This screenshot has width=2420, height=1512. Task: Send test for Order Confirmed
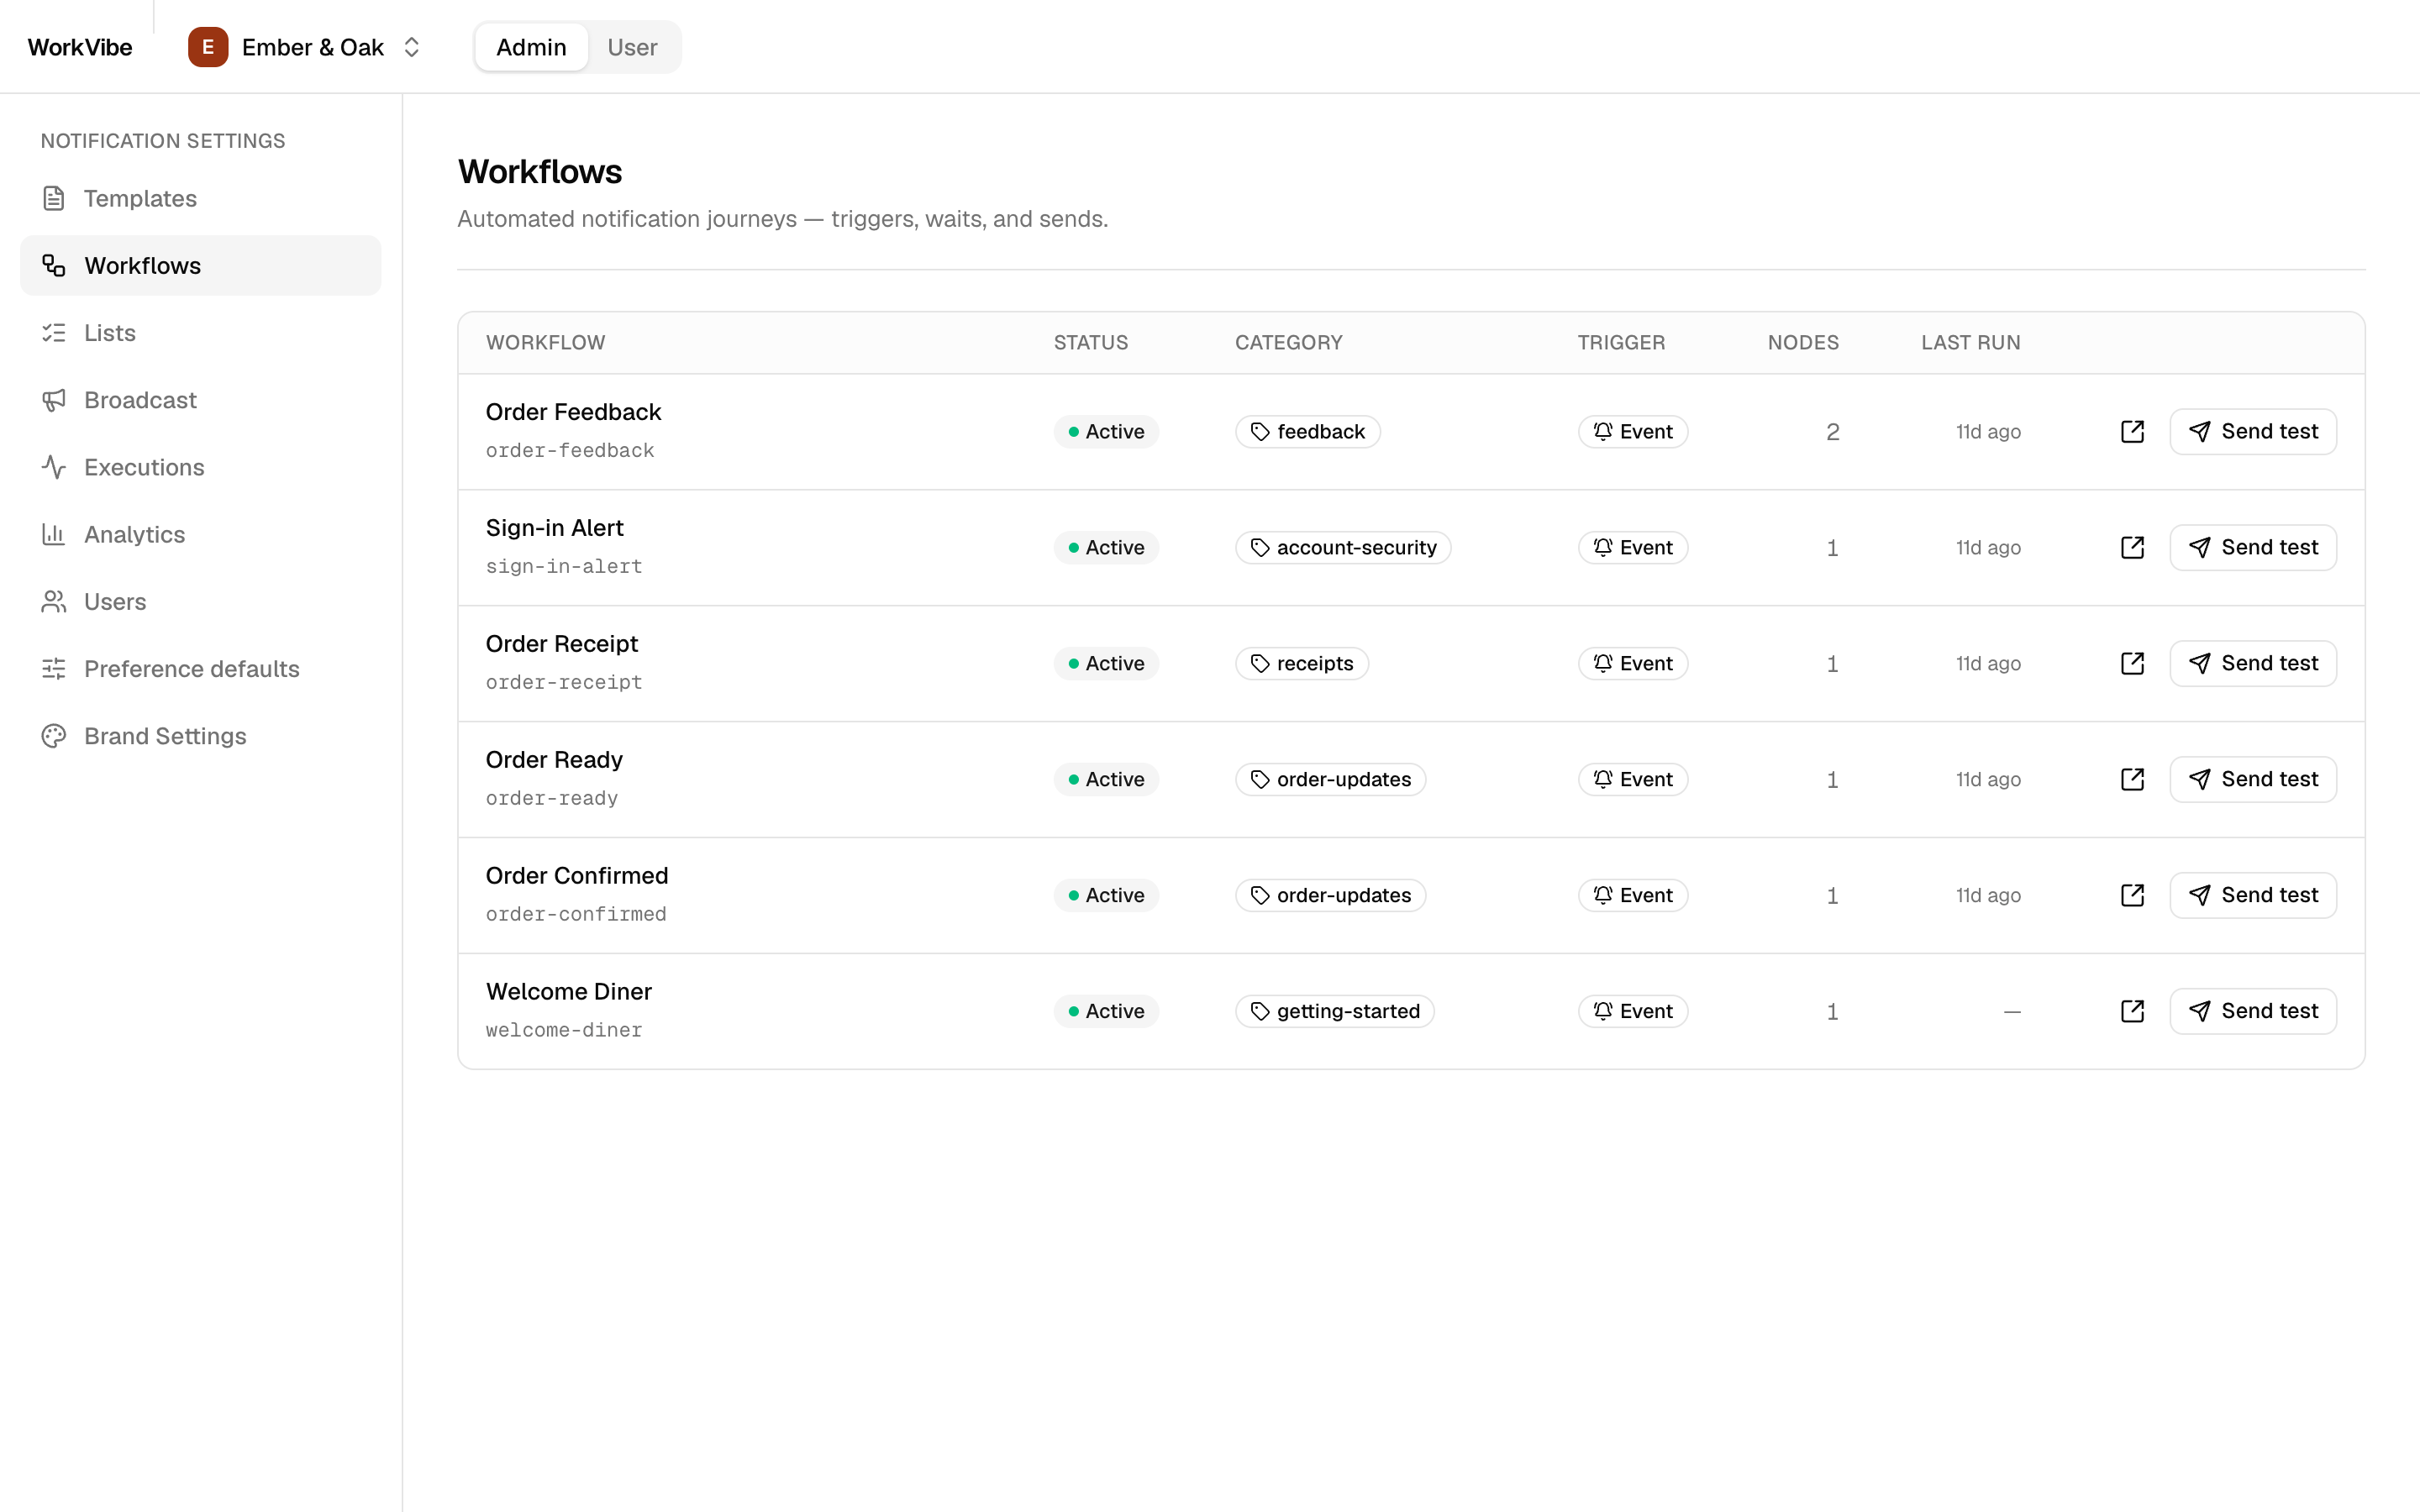click(x=2253, y=895)
